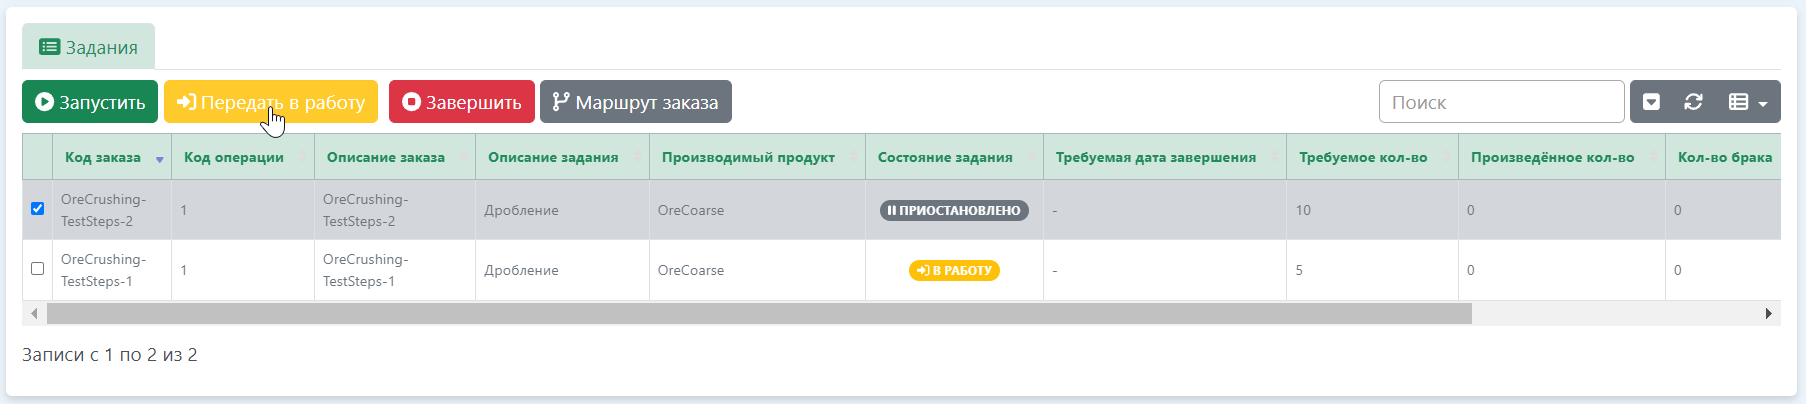The image size is (1806, 404).
Task: Focus the «Поиск» search field
Action: (1501, 102)
